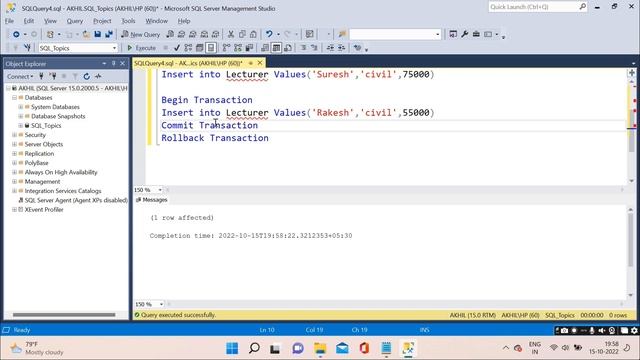Toggle Results to Grid option
The image size is (640, 360).
tap(276, 48)
